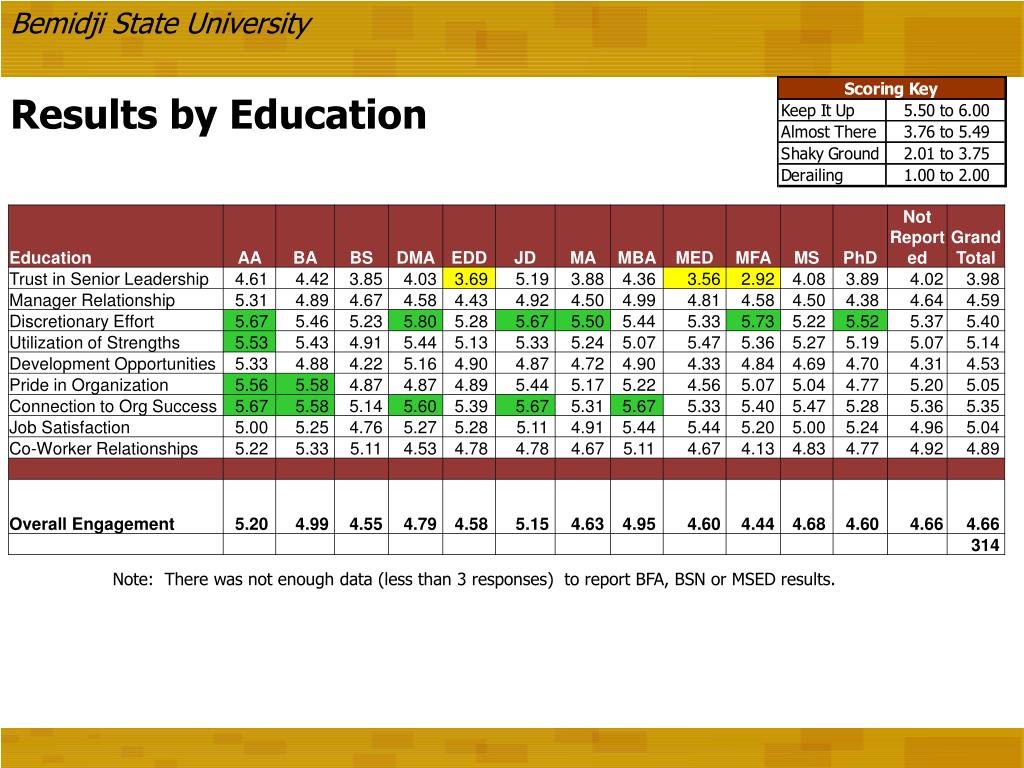This screenshot has height=768, width=1024.
Task: Select the green 5.50 Discretionary Effort MA cell
Action: pos(583,321)
